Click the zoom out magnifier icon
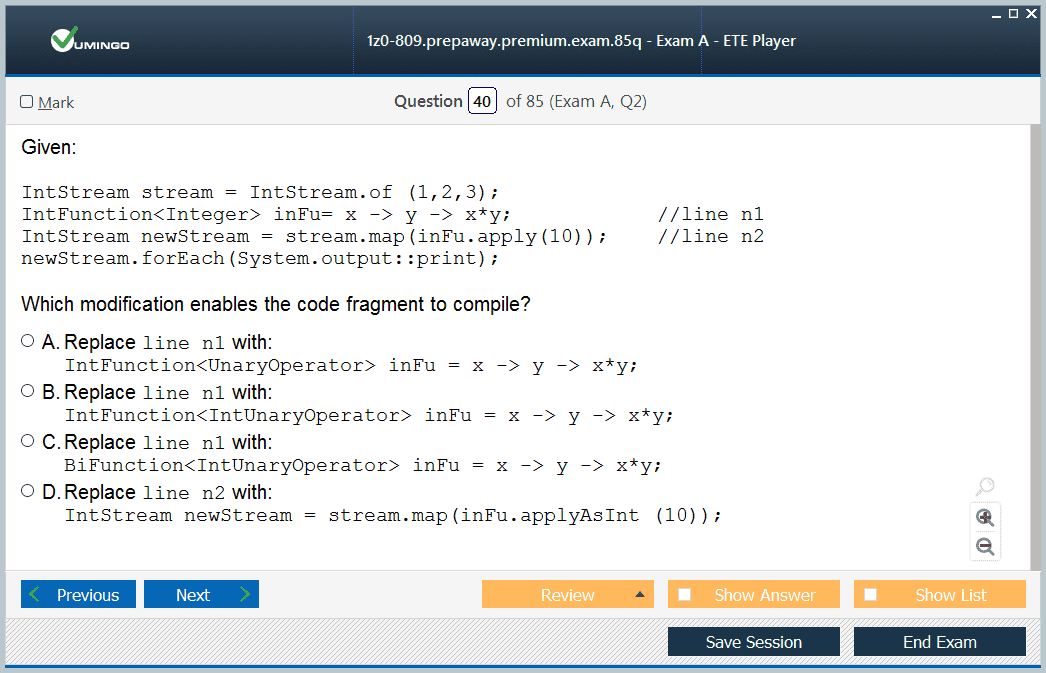 985,546
